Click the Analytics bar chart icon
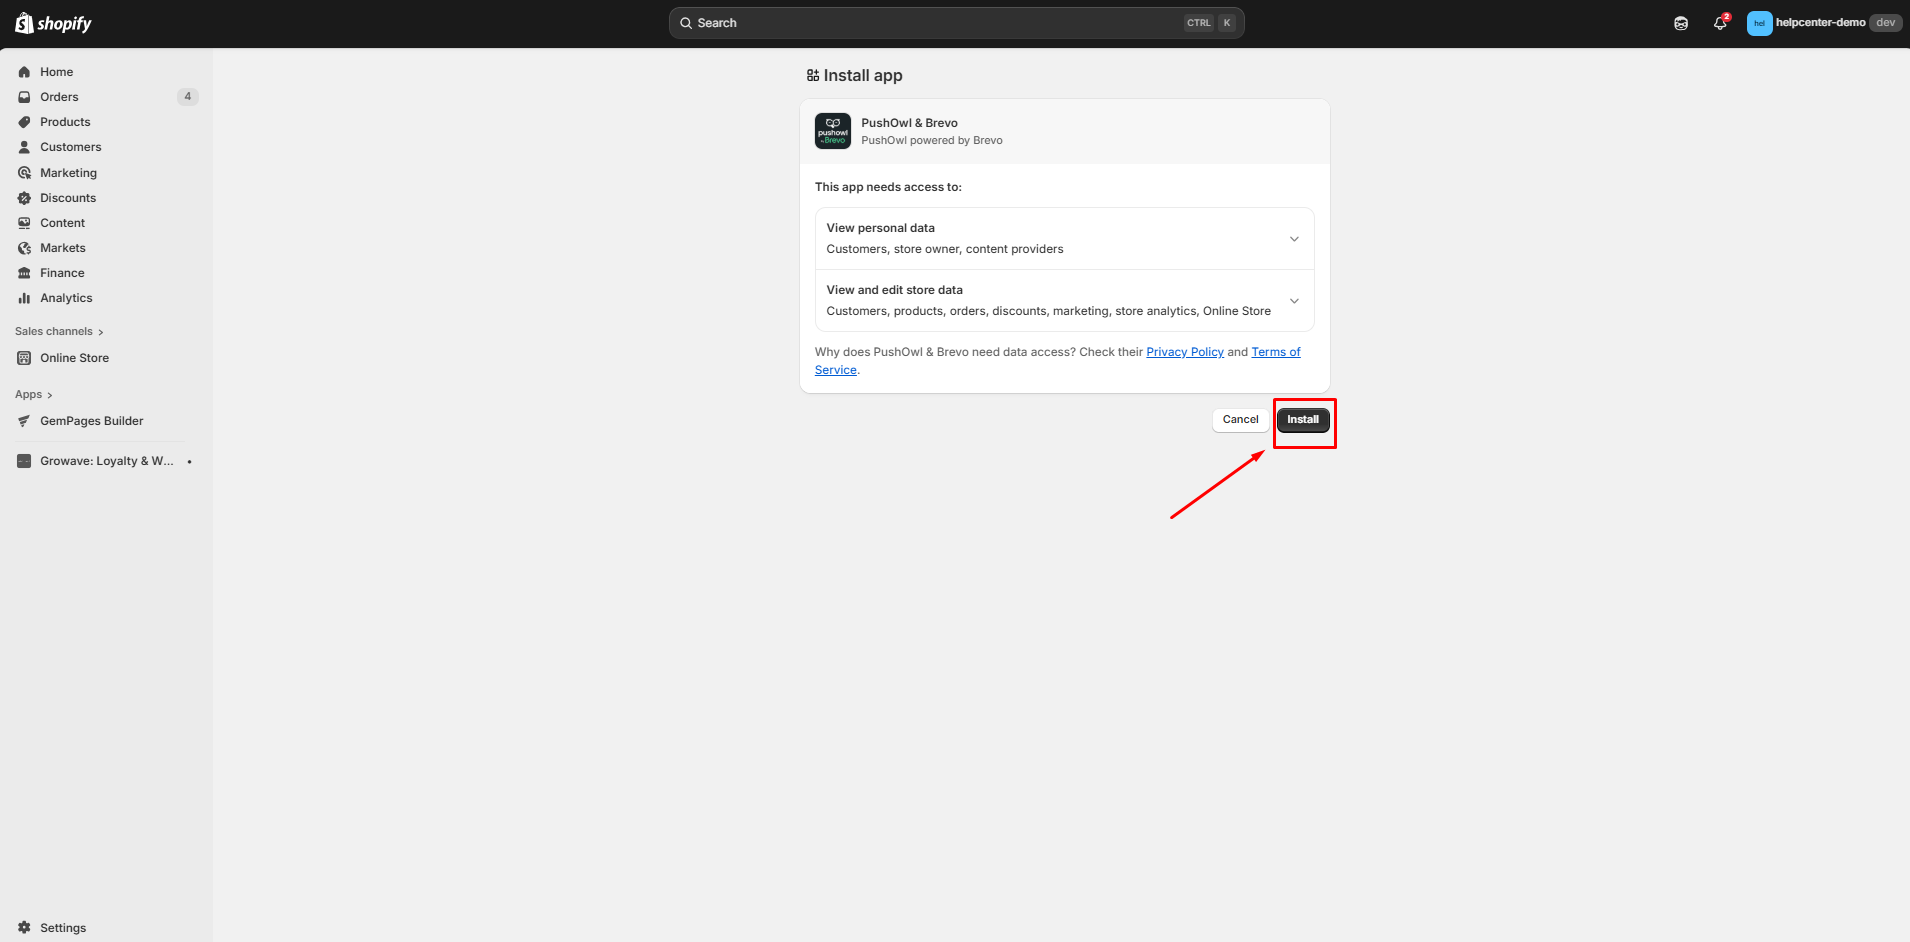This screenshot has width=1910, height=942. click(25, 298)
